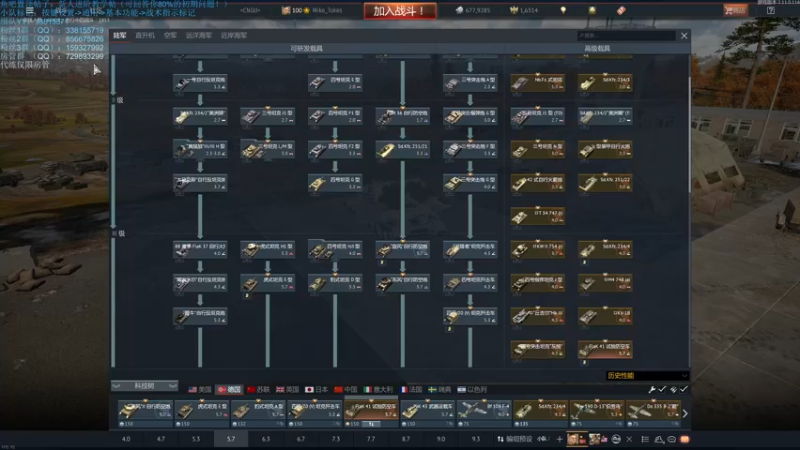Screen dimensions: 800x450
Task: Select the Sd.Kfz. 251/21 vehicle card
Action: coord(403,149)
